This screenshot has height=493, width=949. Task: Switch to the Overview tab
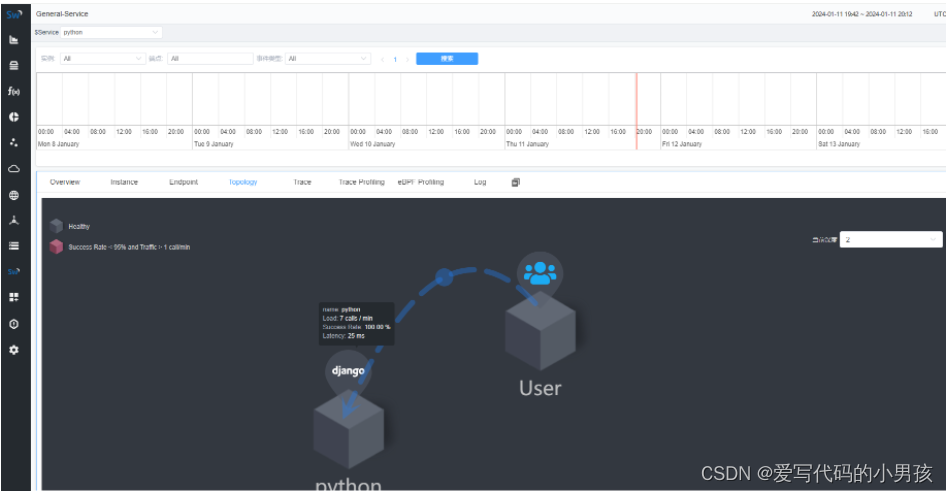65,182
